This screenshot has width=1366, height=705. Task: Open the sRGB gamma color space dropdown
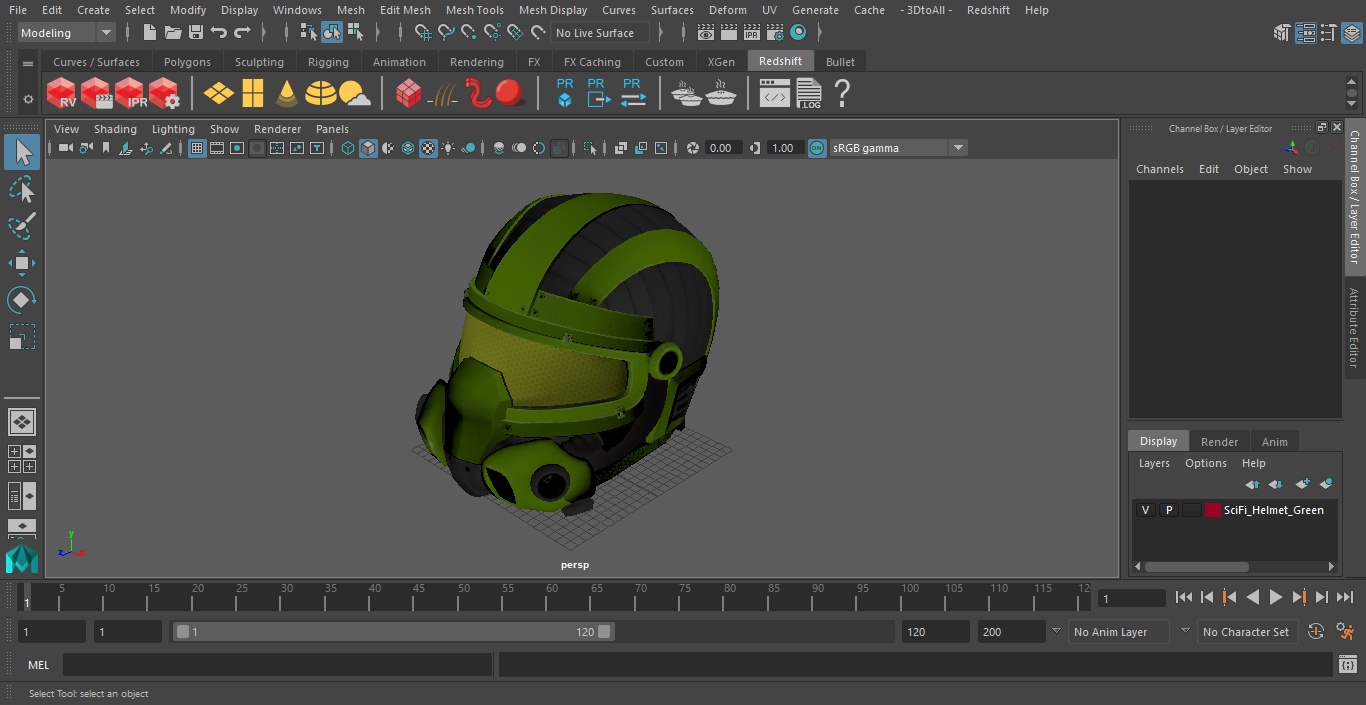pyautogui.click(x=957, y=148)
